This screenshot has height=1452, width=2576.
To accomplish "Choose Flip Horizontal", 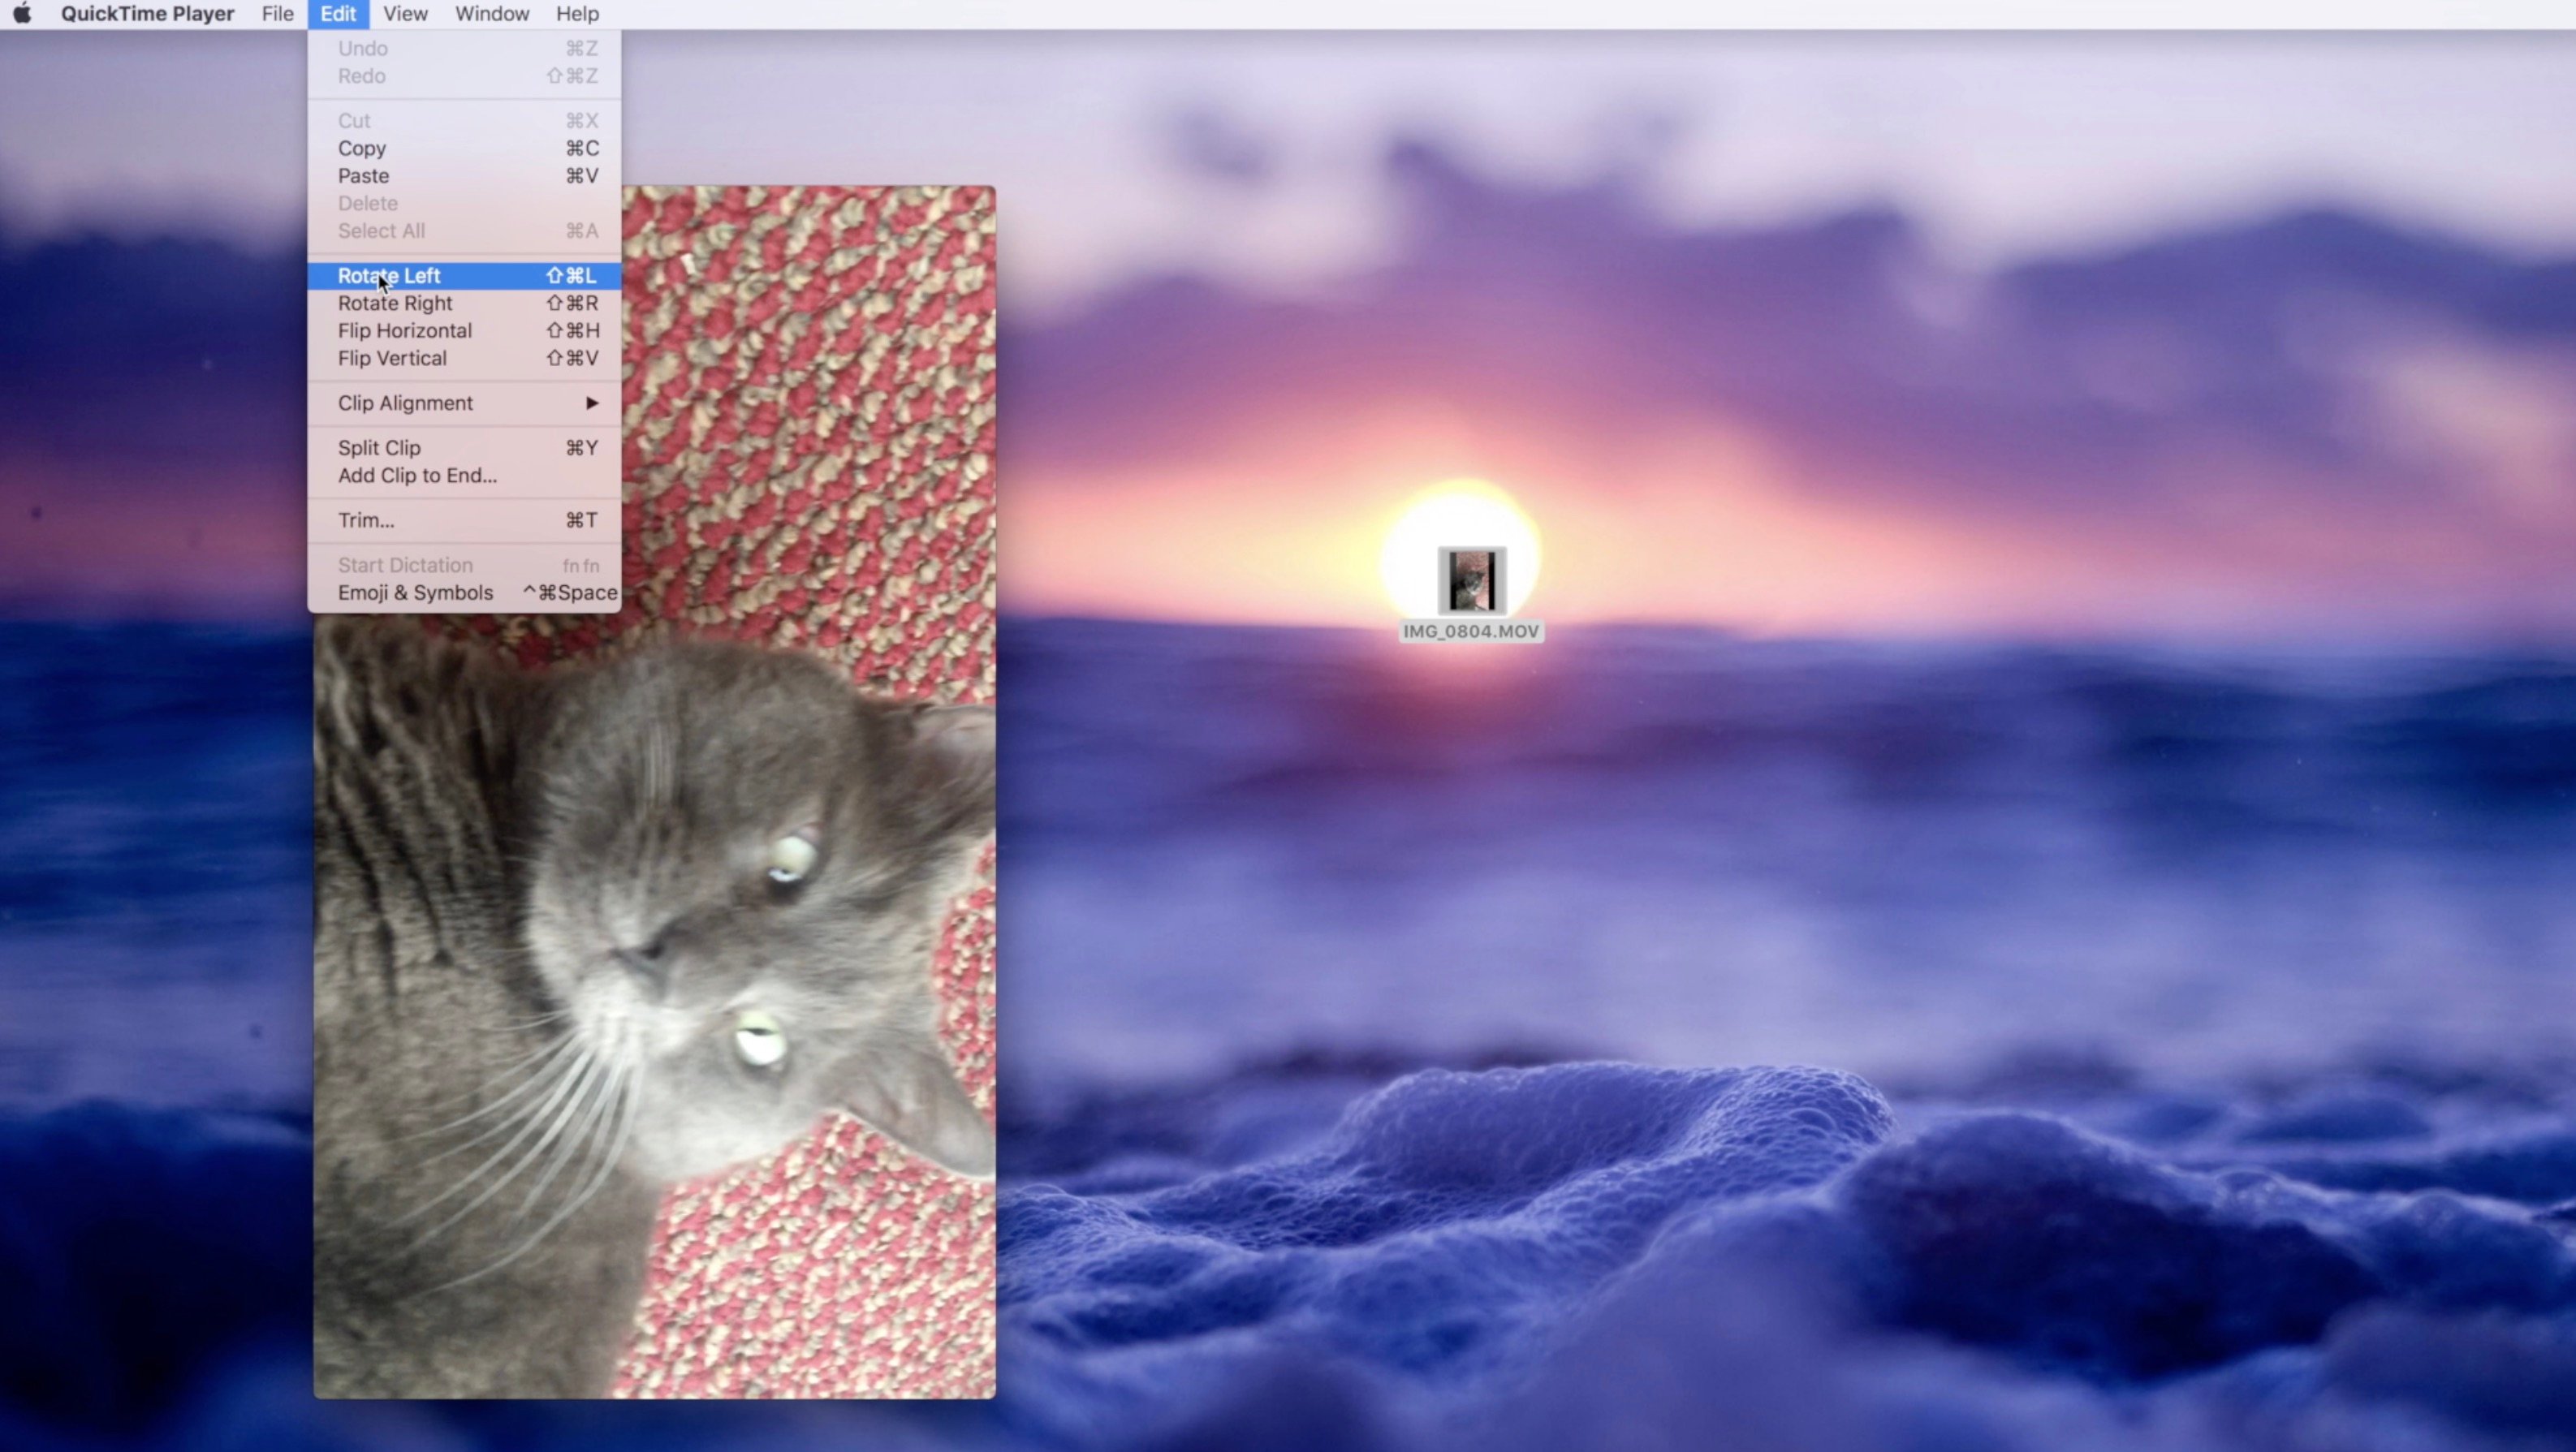I will (x=464, y=331).
